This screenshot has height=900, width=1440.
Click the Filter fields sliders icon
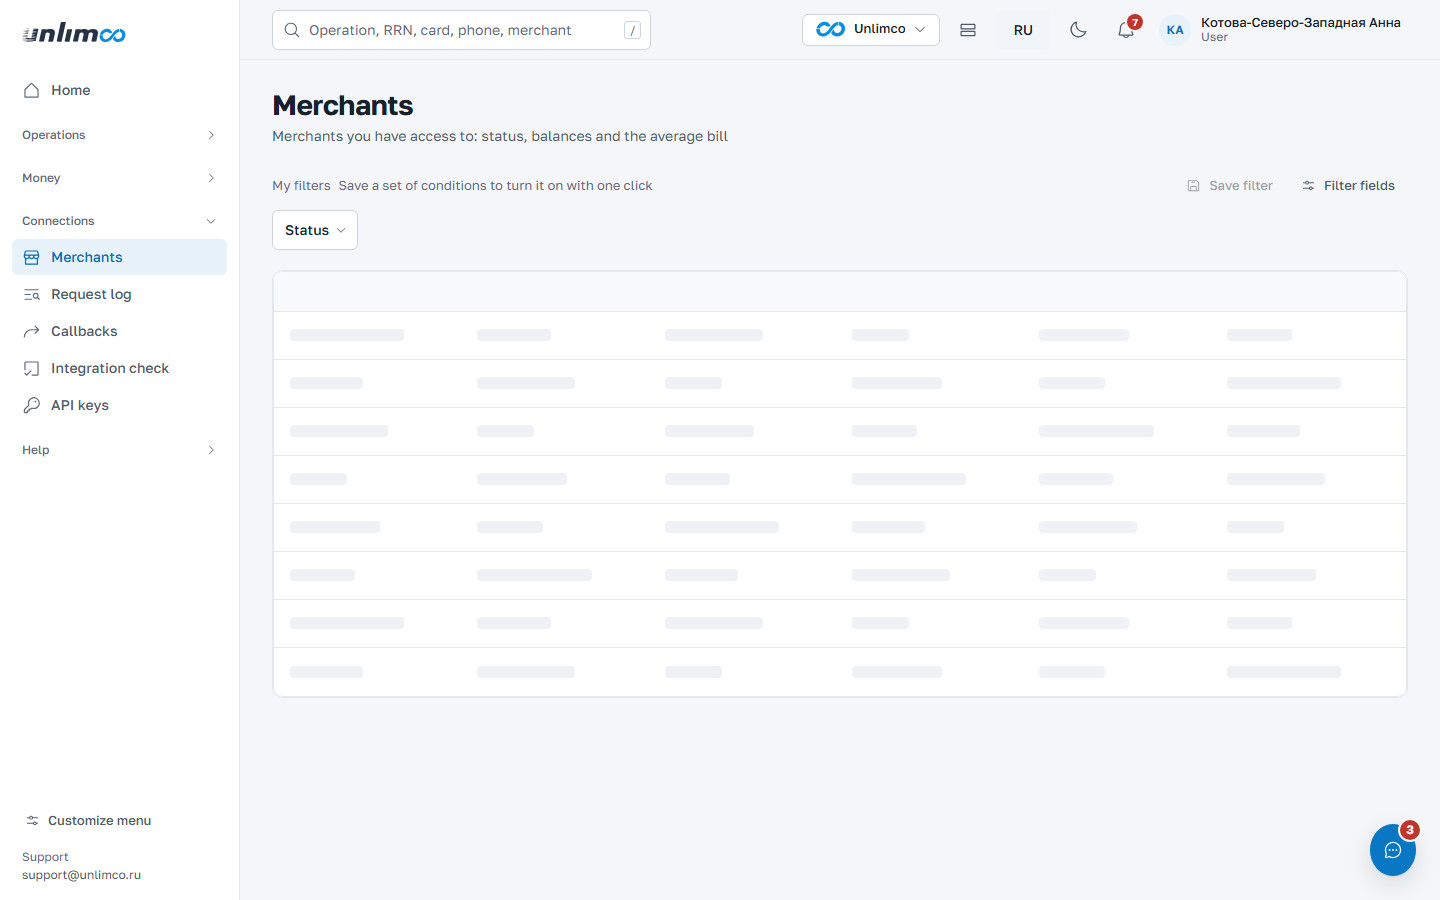(x=1308, y=185)
